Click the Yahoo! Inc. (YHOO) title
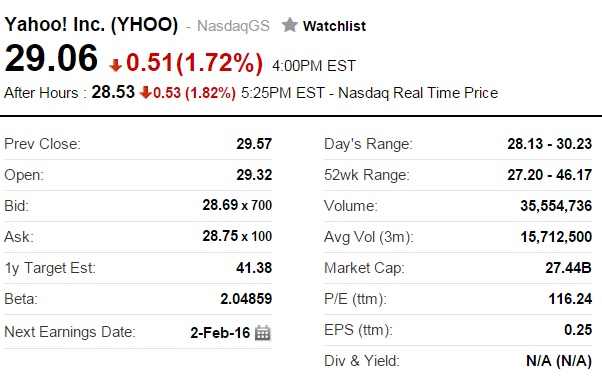This screenshot has width=602, height=378. pos(91,25)
